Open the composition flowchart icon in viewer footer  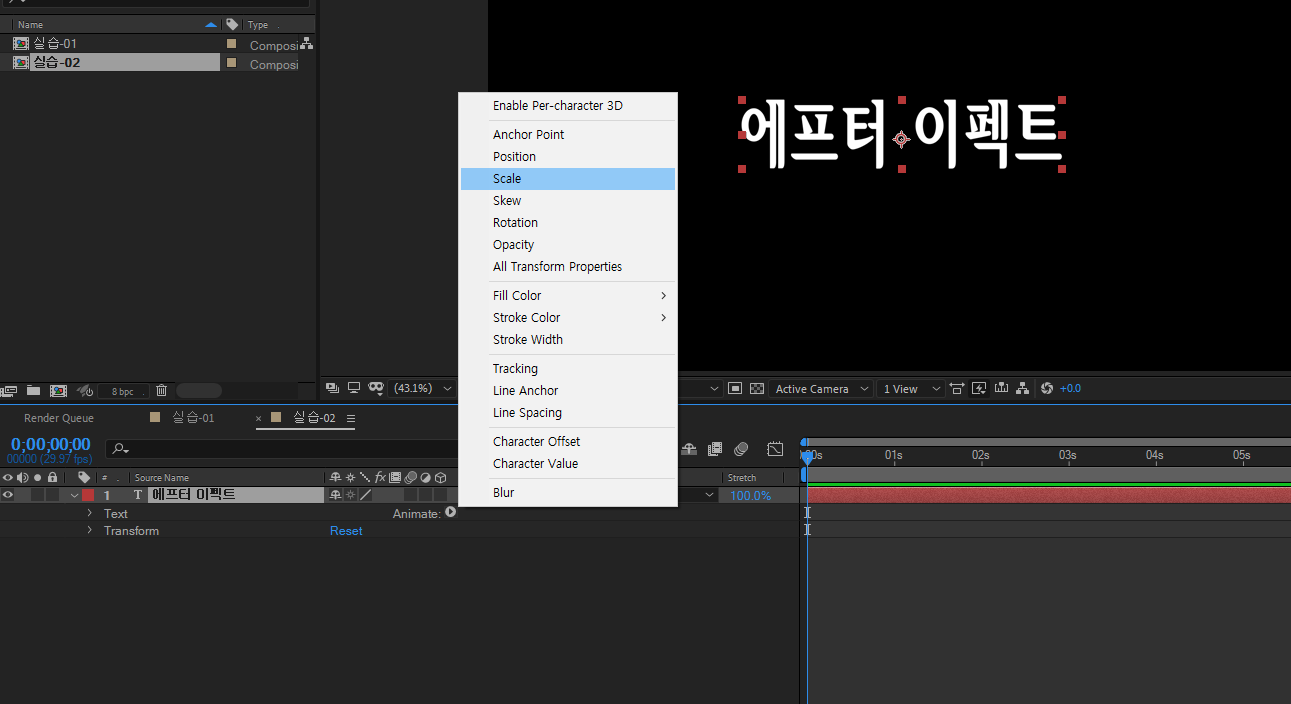point(1022,388)
